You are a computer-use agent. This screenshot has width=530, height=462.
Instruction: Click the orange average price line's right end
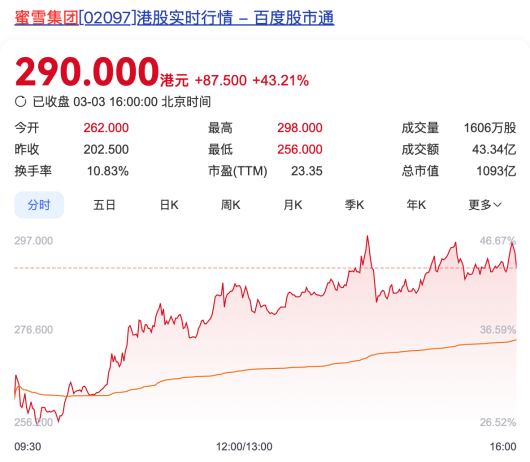pos(515,340)
